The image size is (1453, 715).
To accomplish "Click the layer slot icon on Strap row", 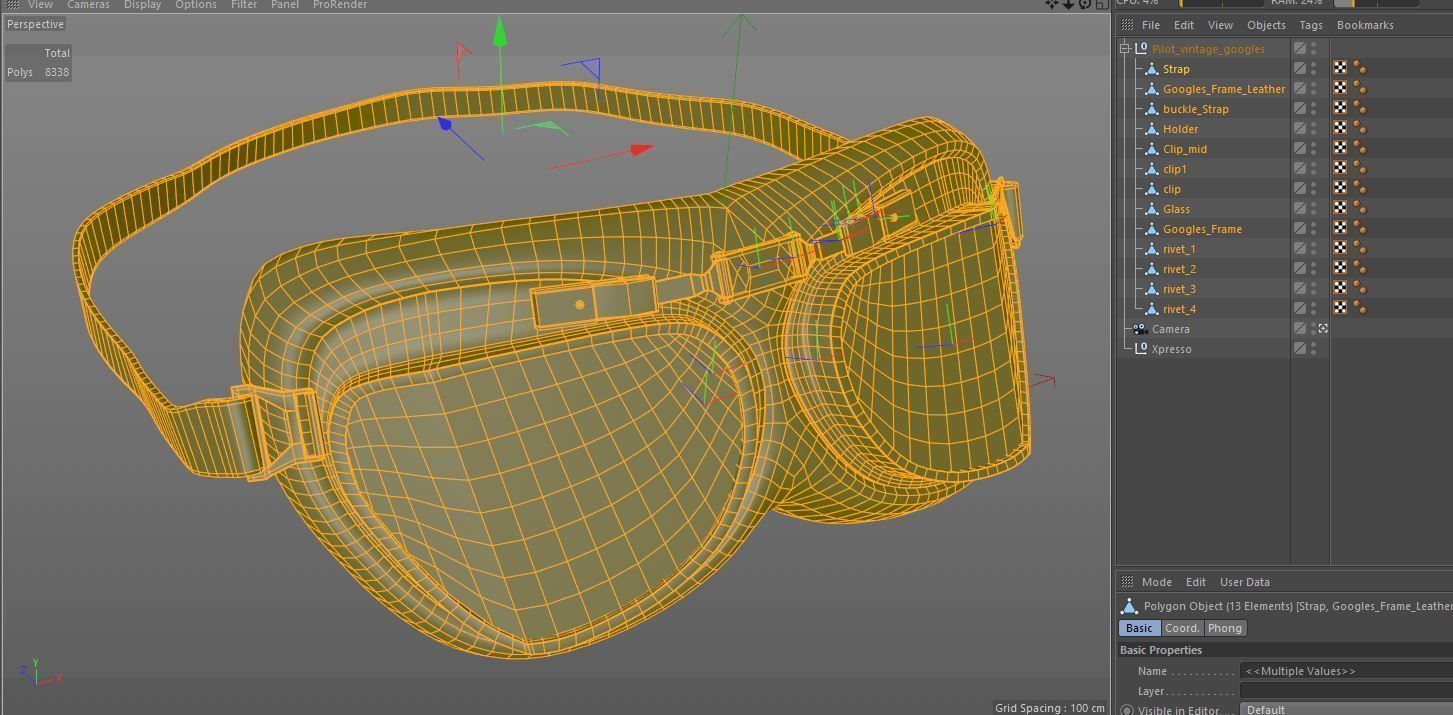I will [x=1300, y=68].
